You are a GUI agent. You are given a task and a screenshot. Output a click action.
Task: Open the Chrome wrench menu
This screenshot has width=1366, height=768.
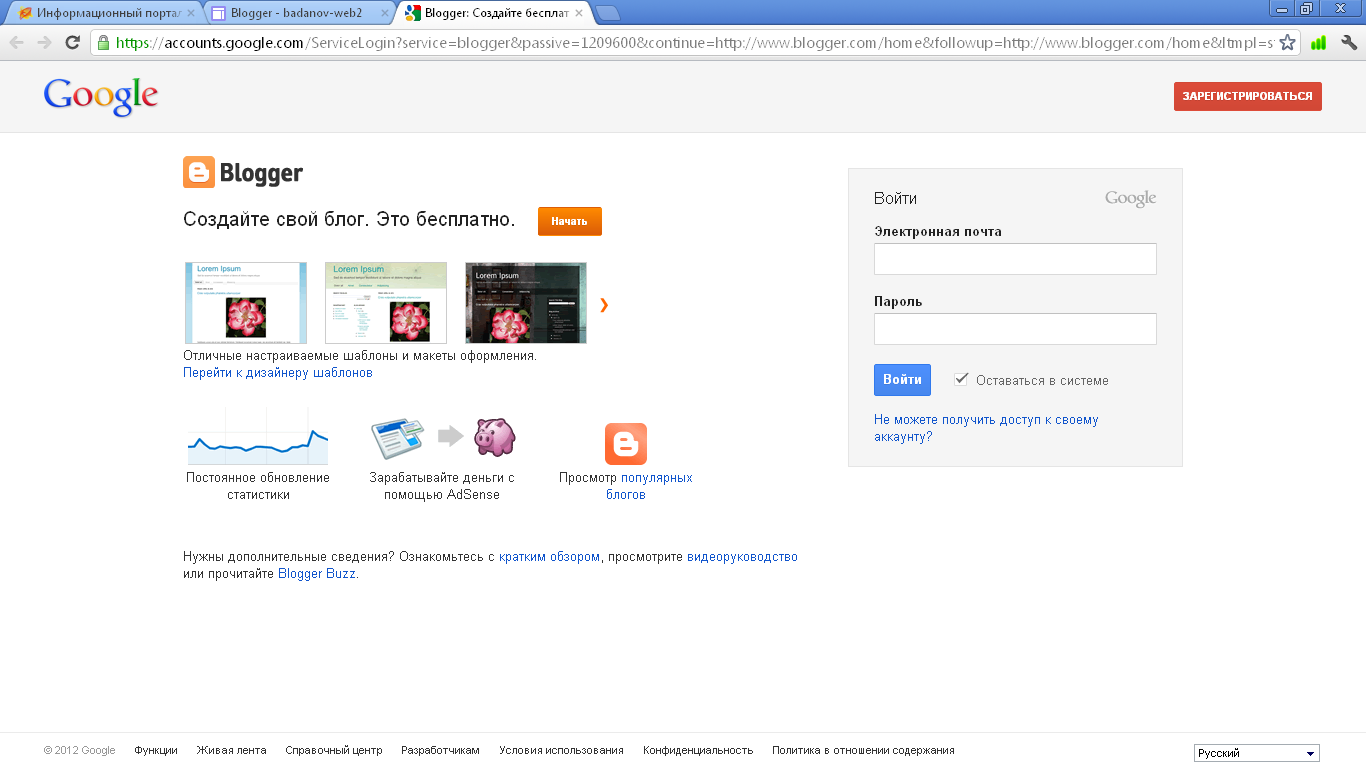pyautogui.click(x=1349, y=43)
